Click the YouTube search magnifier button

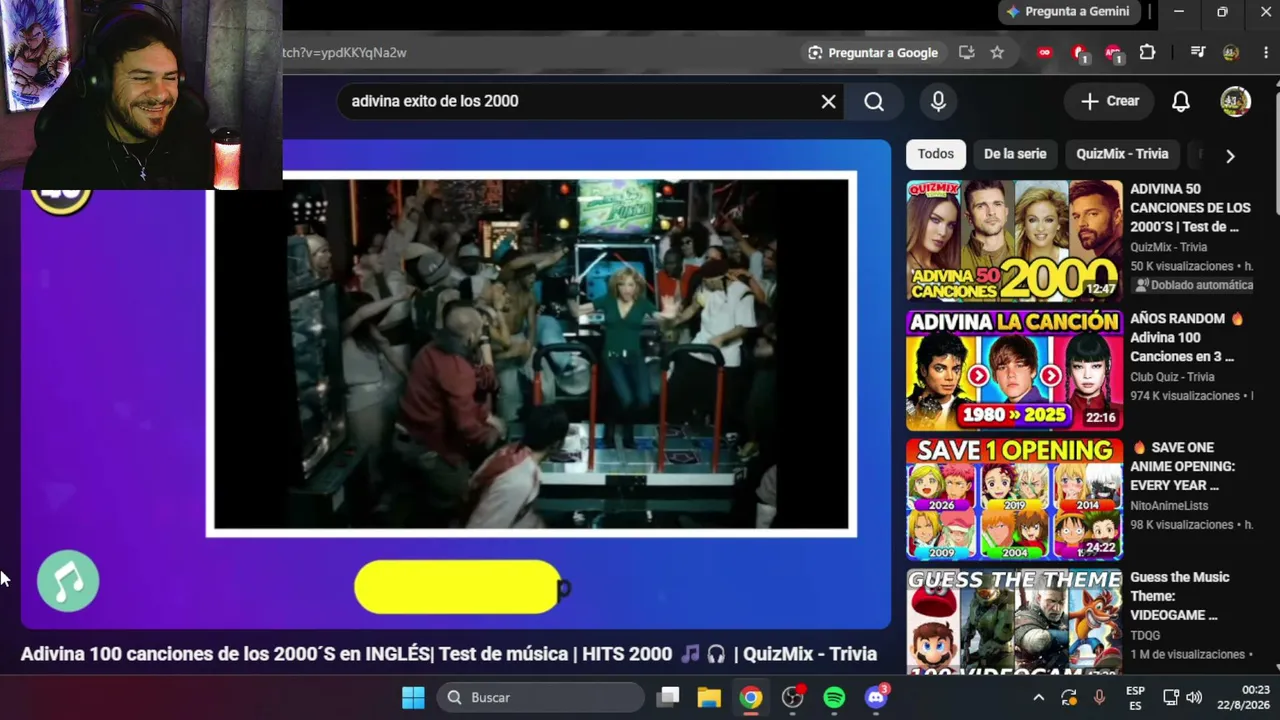point(874,101)
